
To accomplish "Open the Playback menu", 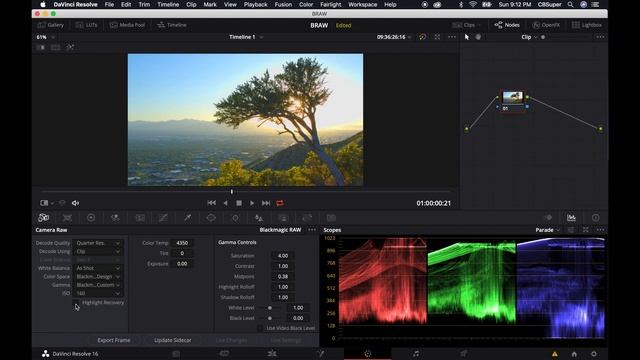I will coord(256,4).
